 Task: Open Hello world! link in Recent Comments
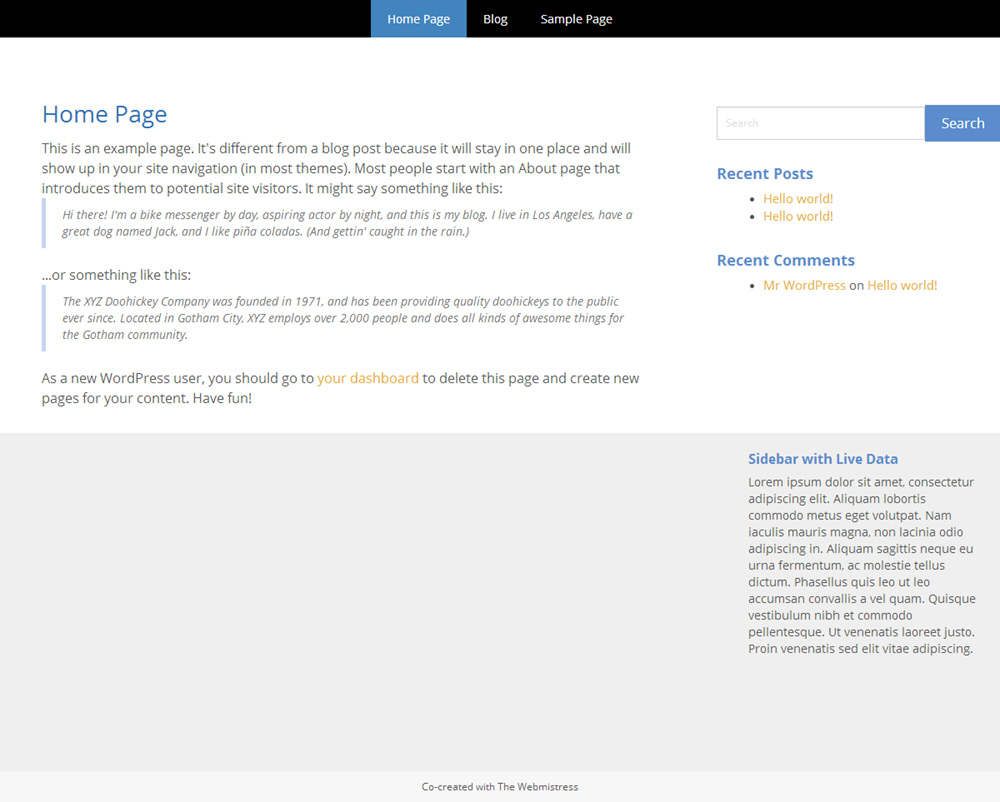click(901, 285)
